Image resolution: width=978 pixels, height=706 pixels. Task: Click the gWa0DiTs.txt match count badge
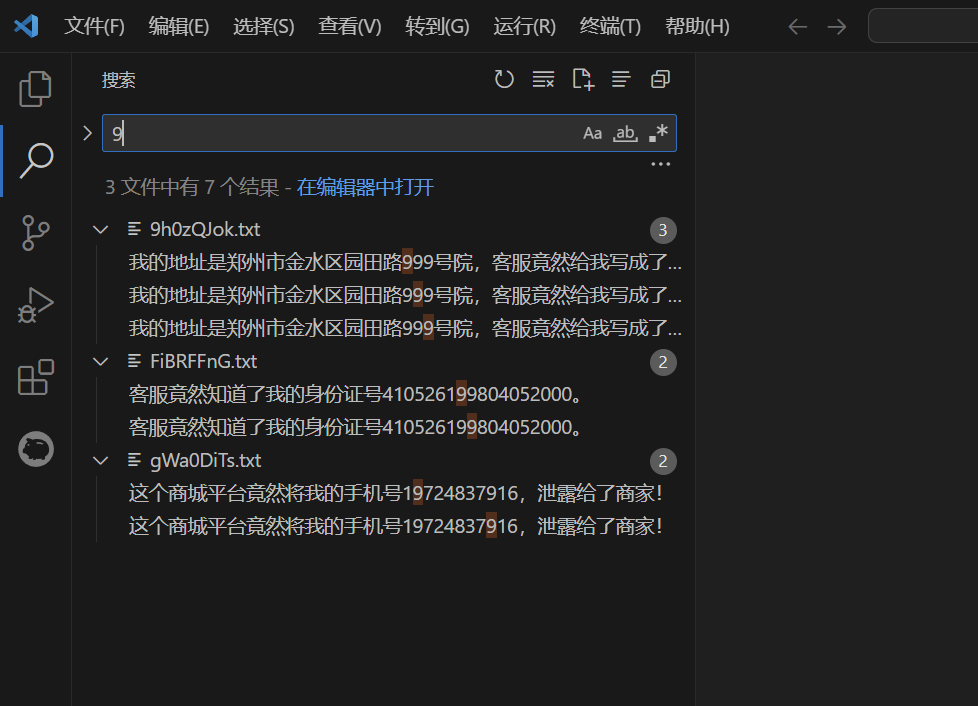[663, 462]
